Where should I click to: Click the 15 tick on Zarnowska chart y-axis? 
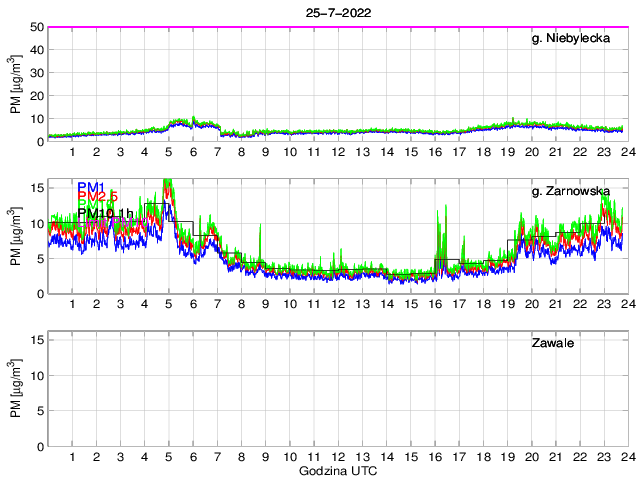(x=36, y=187)
